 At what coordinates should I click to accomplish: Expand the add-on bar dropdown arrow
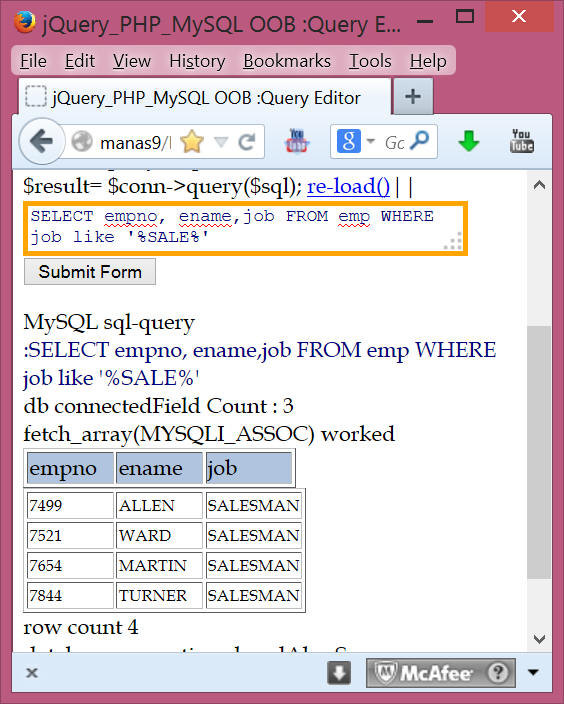tap(533, 672)
